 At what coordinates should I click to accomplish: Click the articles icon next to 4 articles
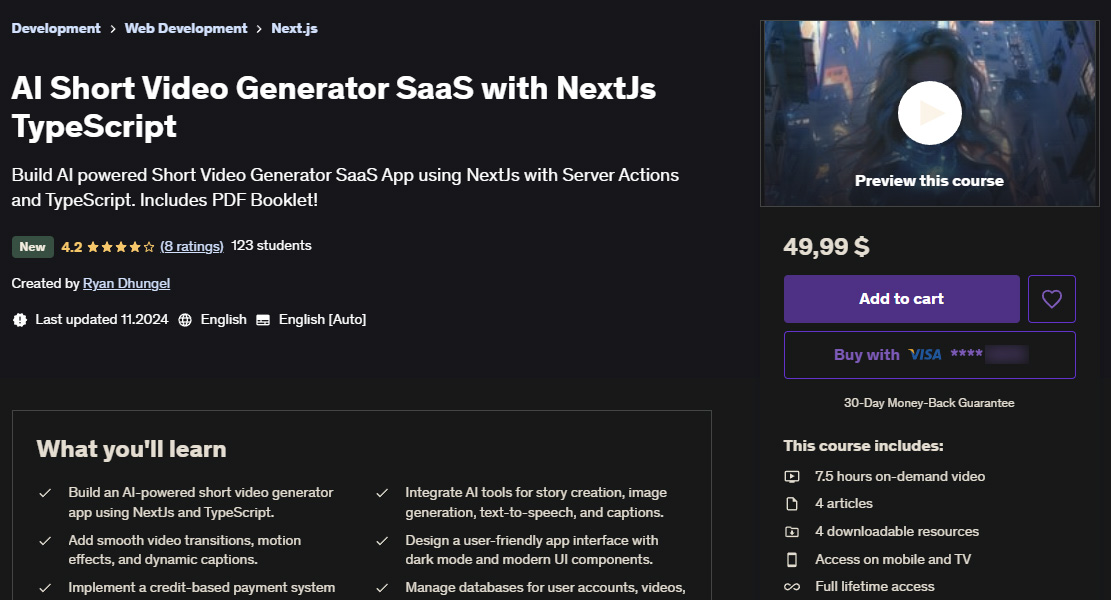click(791, 503)
